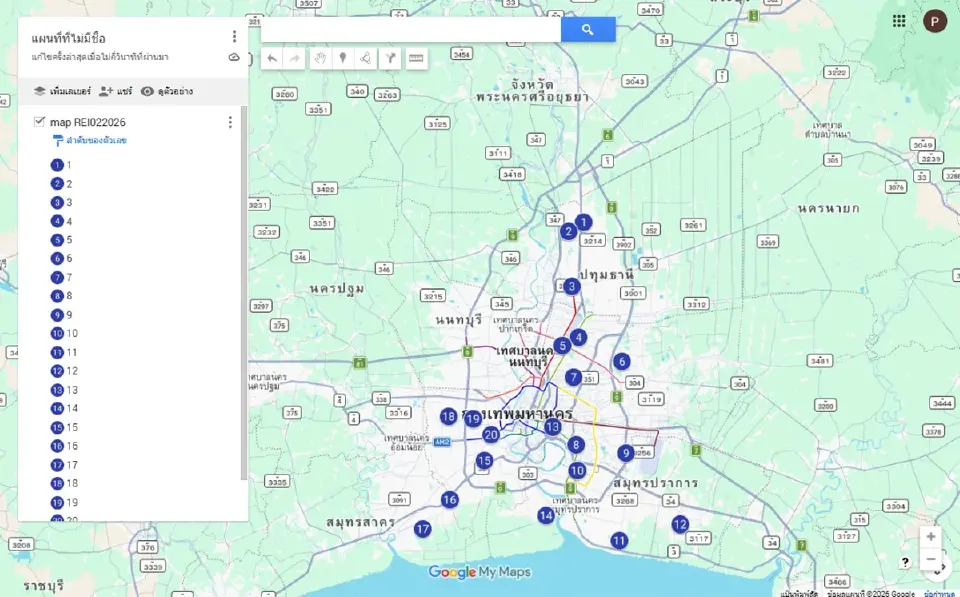This screenshot has height=597, width=960.
Task: Click the cloud save status icon
Action: [234, 57]
